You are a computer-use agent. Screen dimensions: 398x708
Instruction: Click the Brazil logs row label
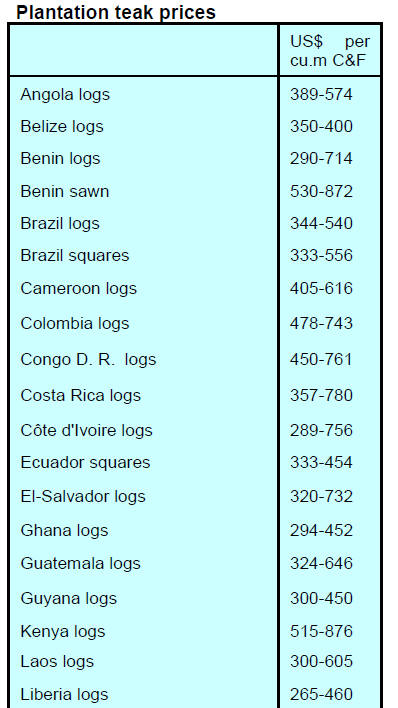(x=60, y=224)
